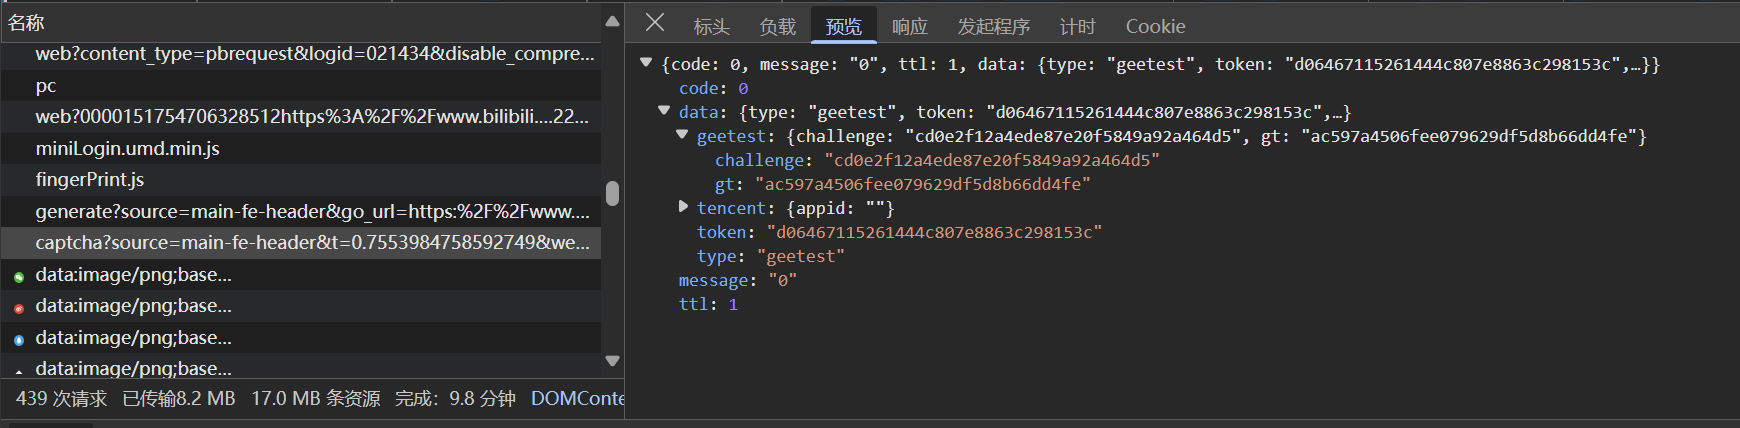Switch to the 响应 tab
The width and height of the screenshot is (1740, 428).
(x=909, y=27)
